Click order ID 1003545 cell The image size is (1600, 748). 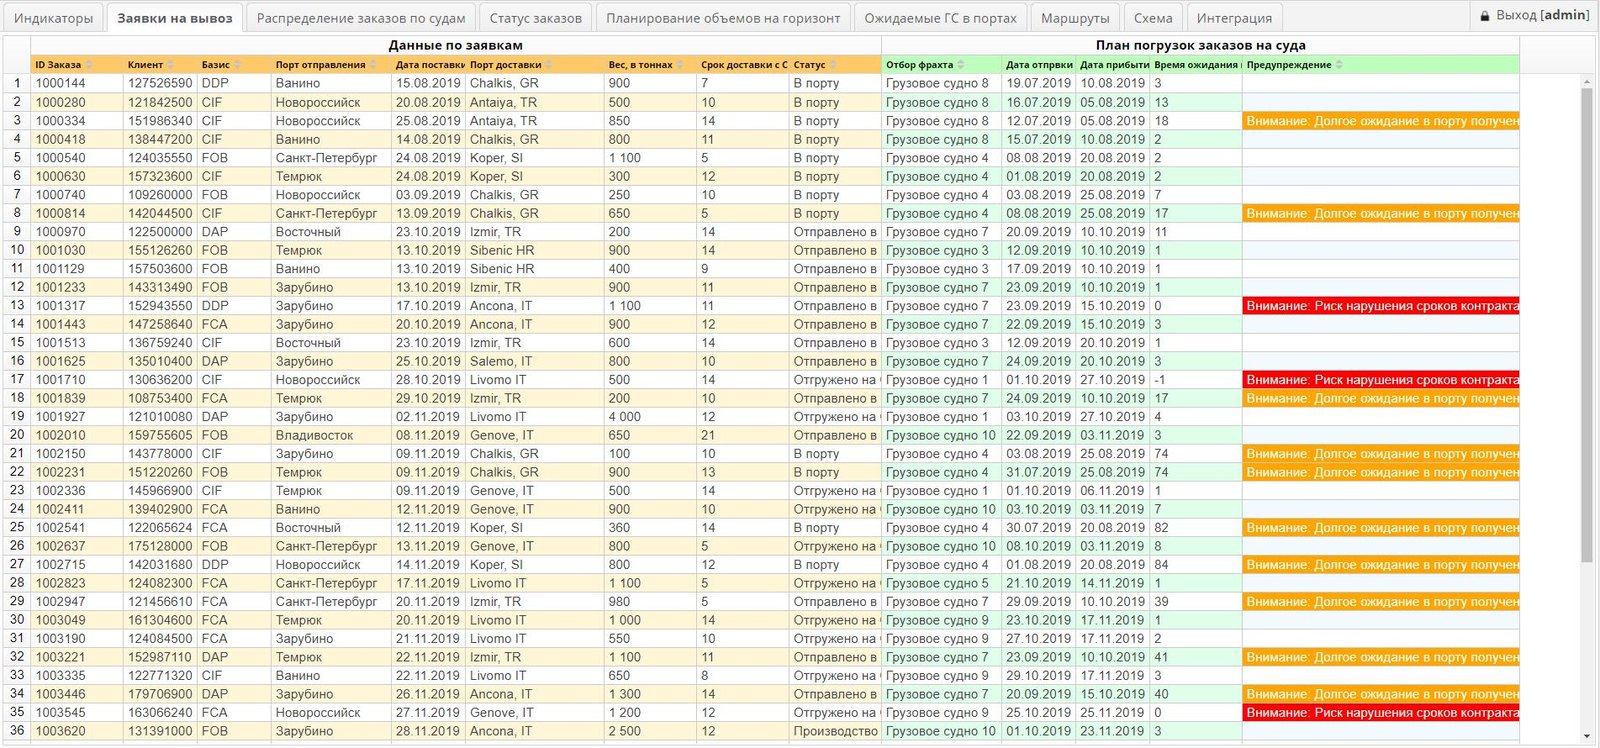pos(77,713)
